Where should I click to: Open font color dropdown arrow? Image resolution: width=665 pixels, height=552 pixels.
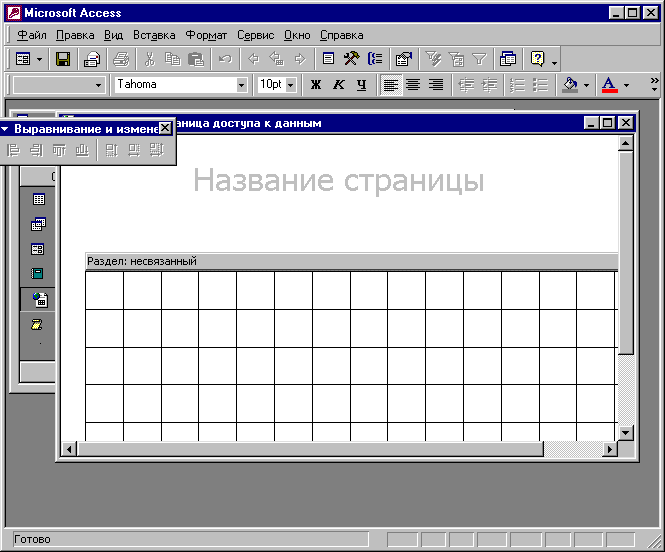626,85
